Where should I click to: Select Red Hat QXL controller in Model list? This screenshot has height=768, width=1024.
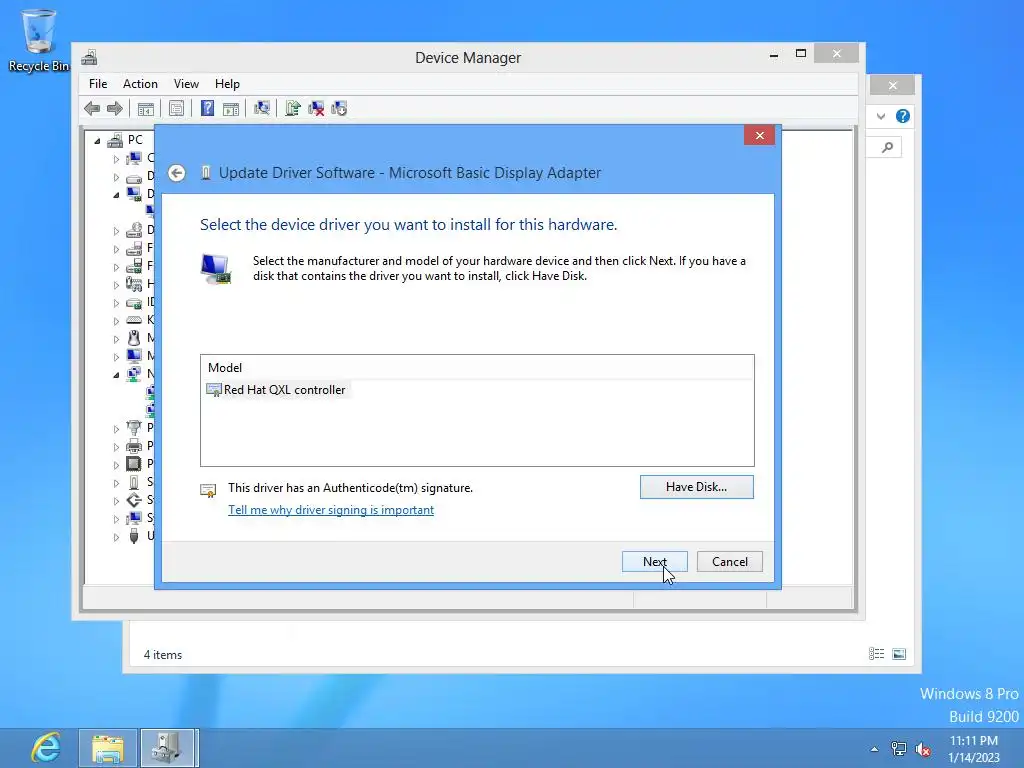277,390
